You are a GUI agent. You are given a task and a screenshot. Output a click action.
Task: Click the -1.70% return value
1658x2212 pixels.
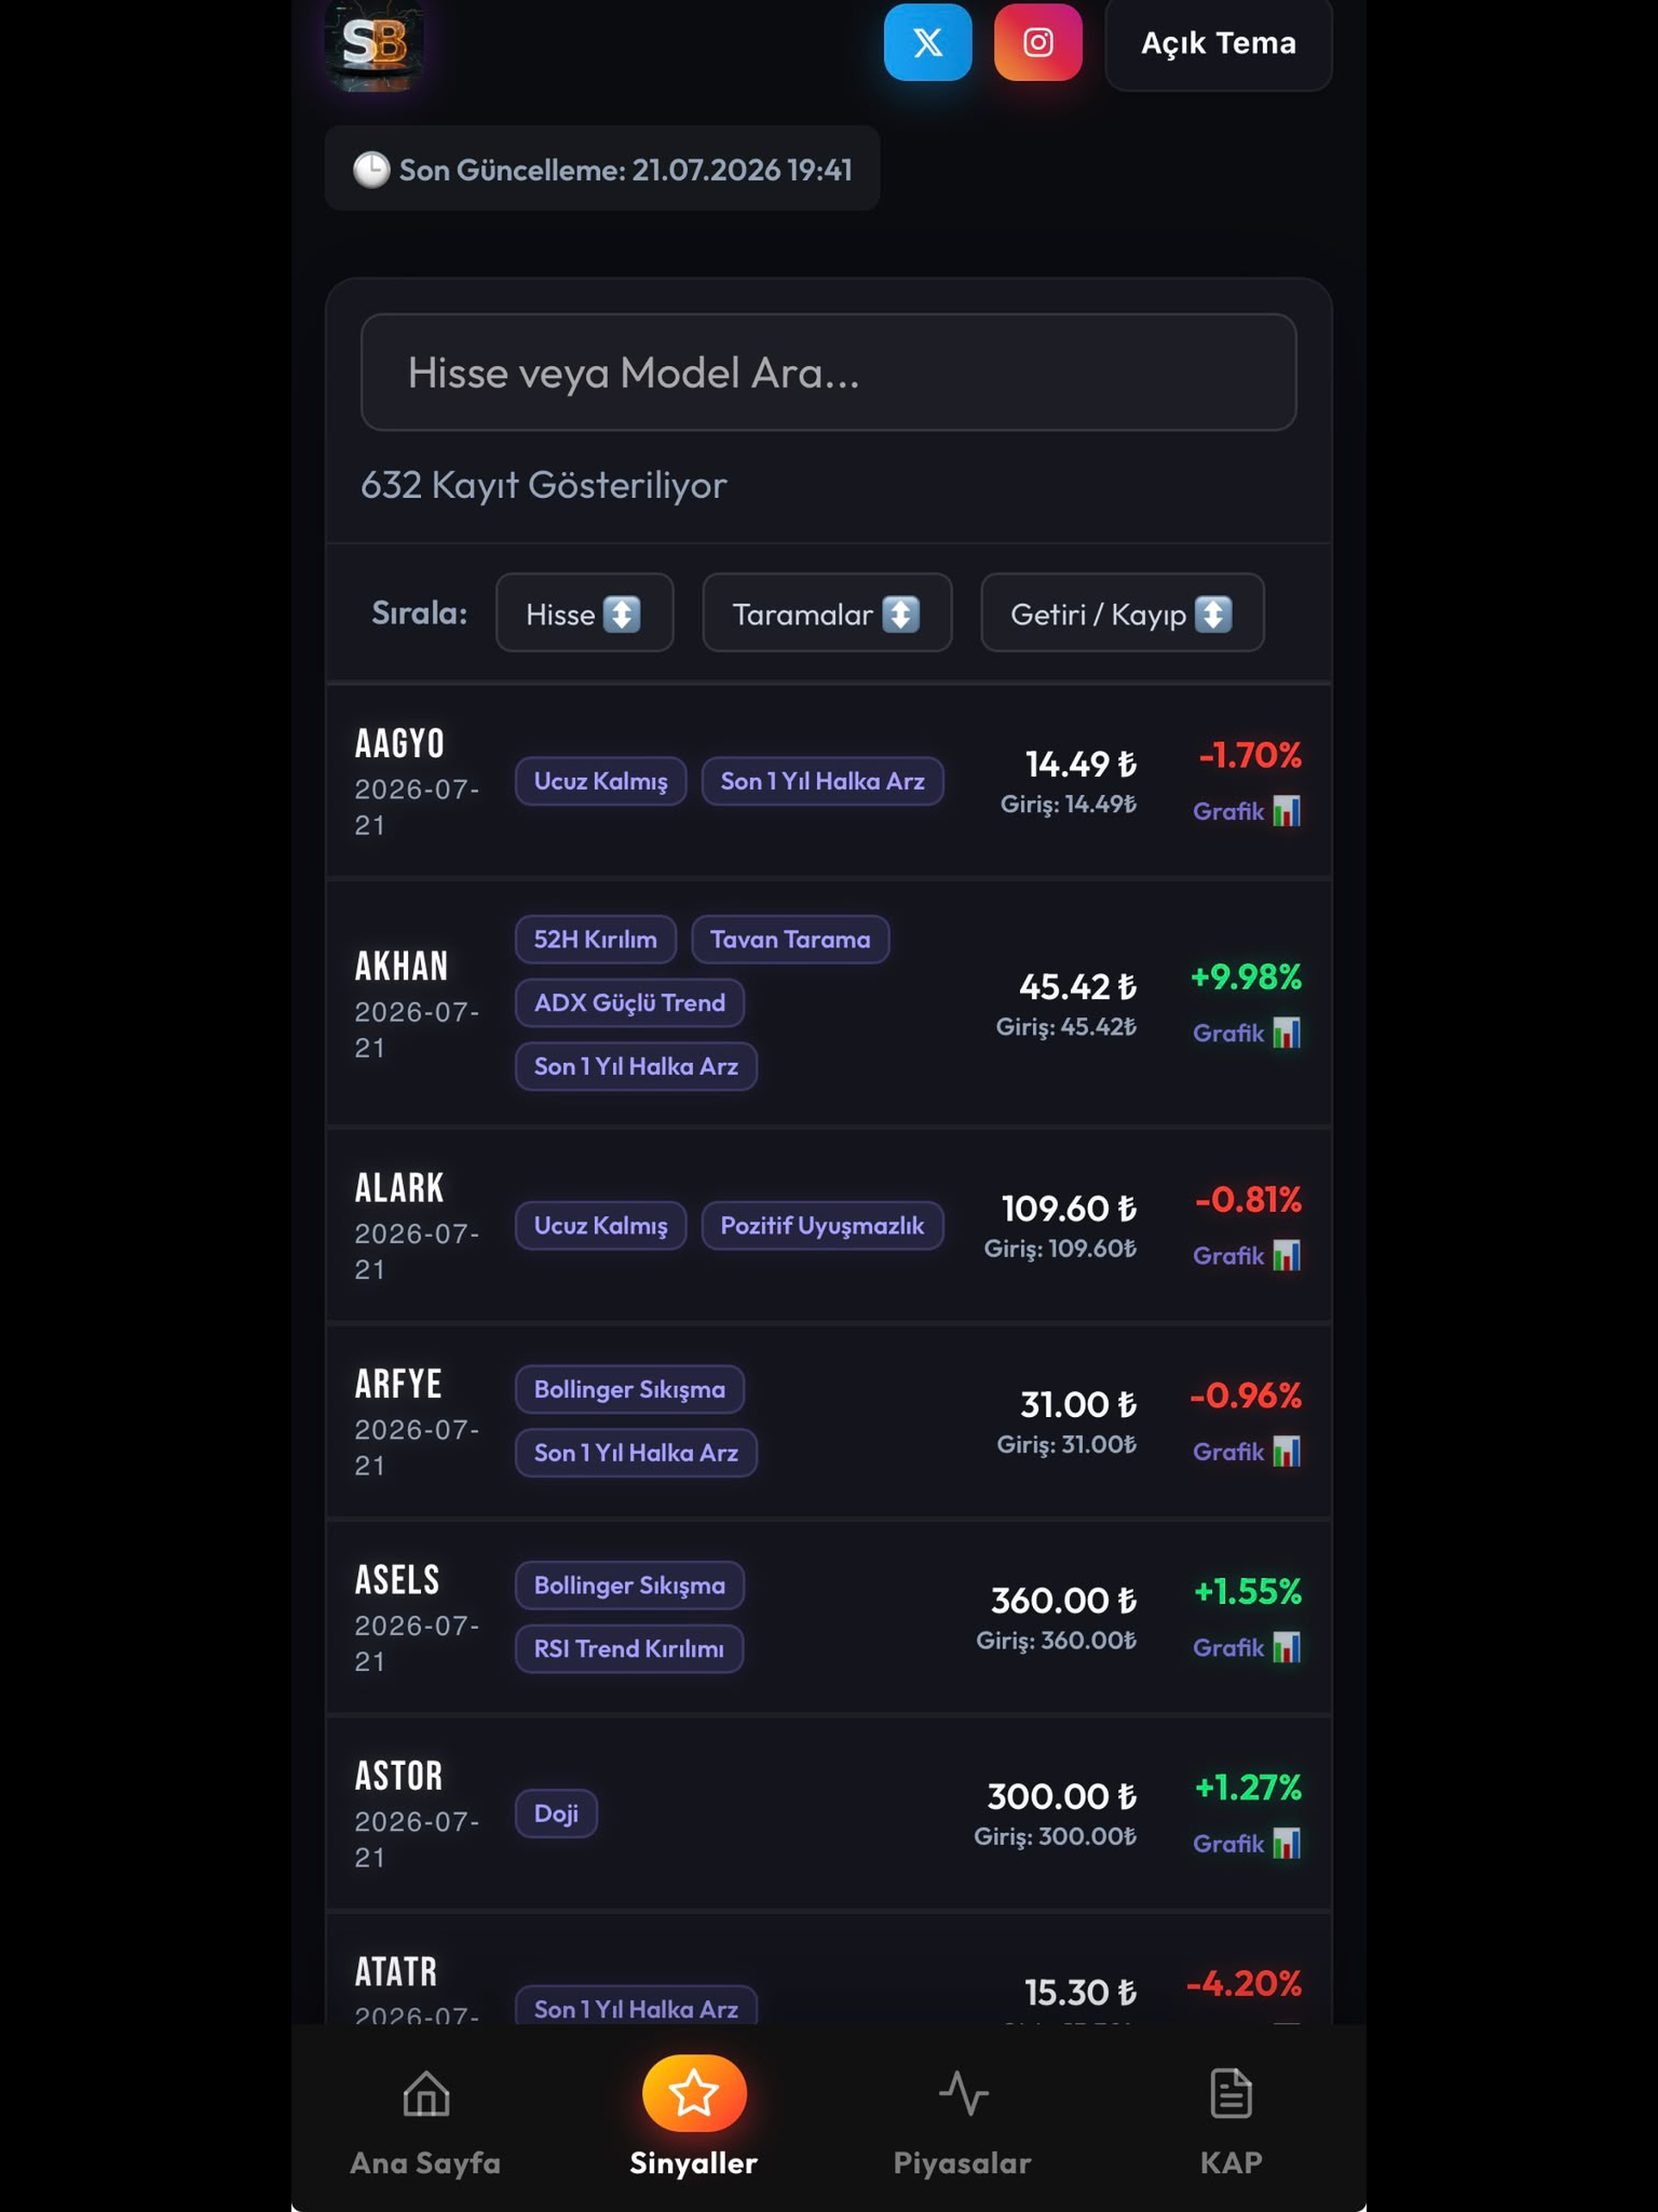1249,755
